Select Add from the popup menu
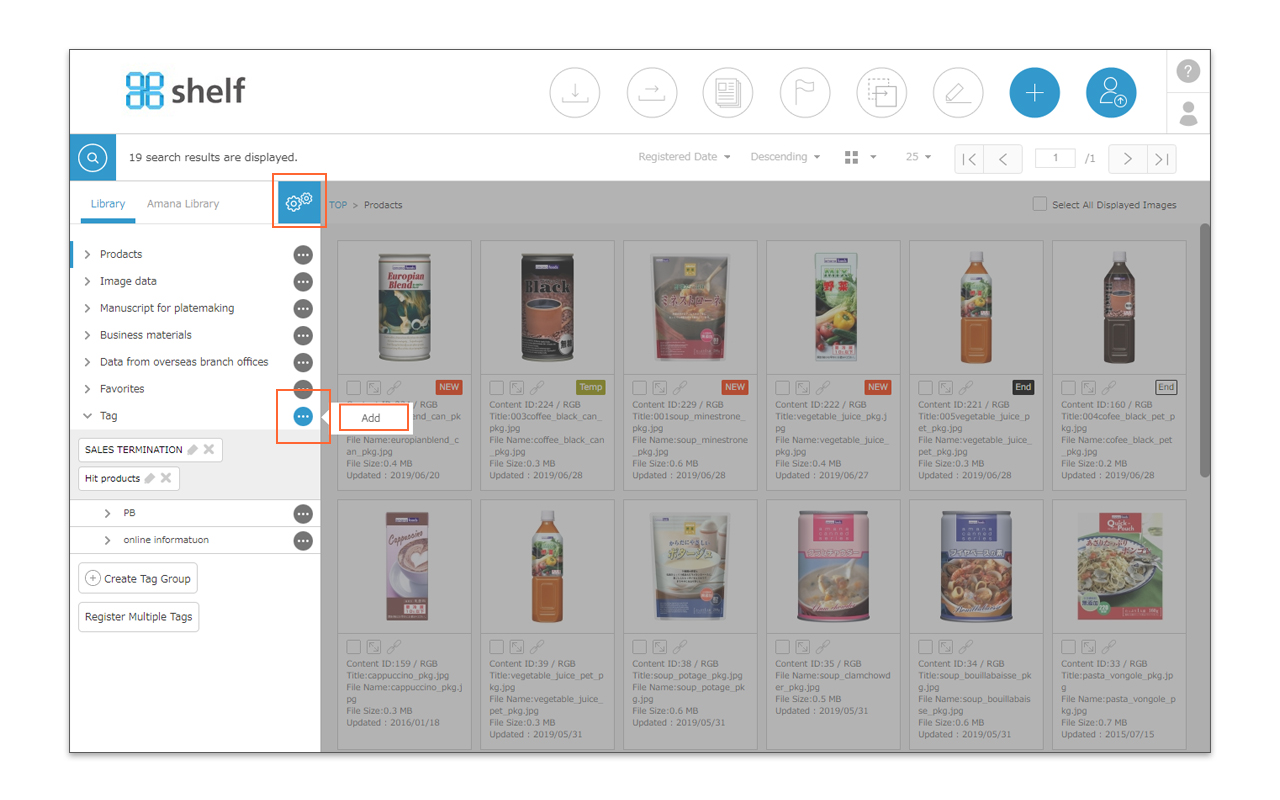Image resolution: width=1280 pixels, height=800 pixels. [x=372, y=418]
